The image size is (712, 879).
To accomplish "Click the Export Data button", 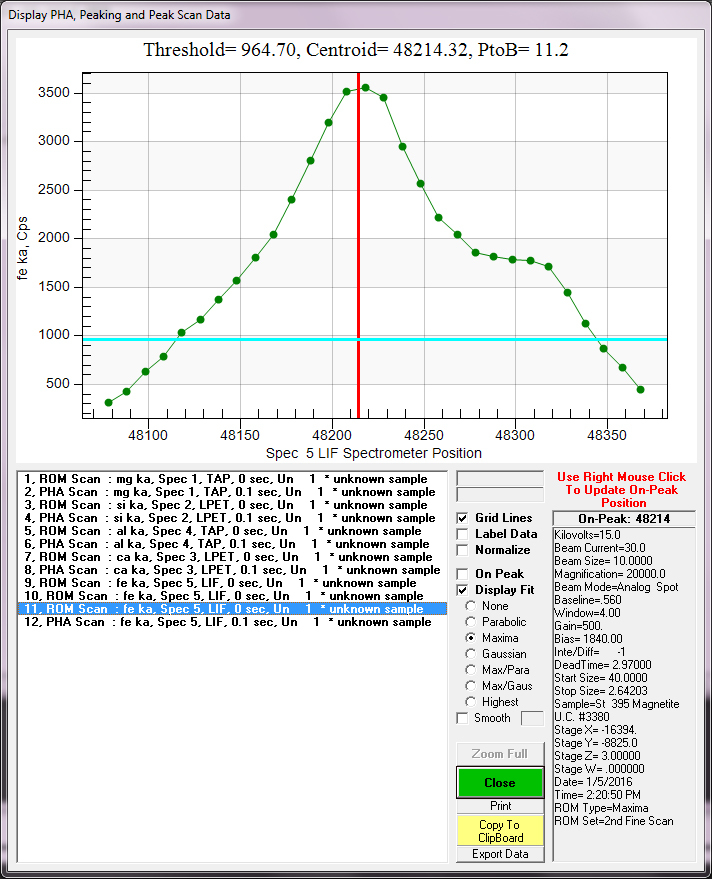I will (500, 854).
